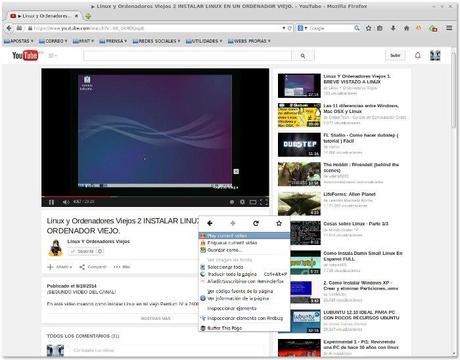460x360 pixels.
Task: Open video player settings gear
Action: pos(242,202)
